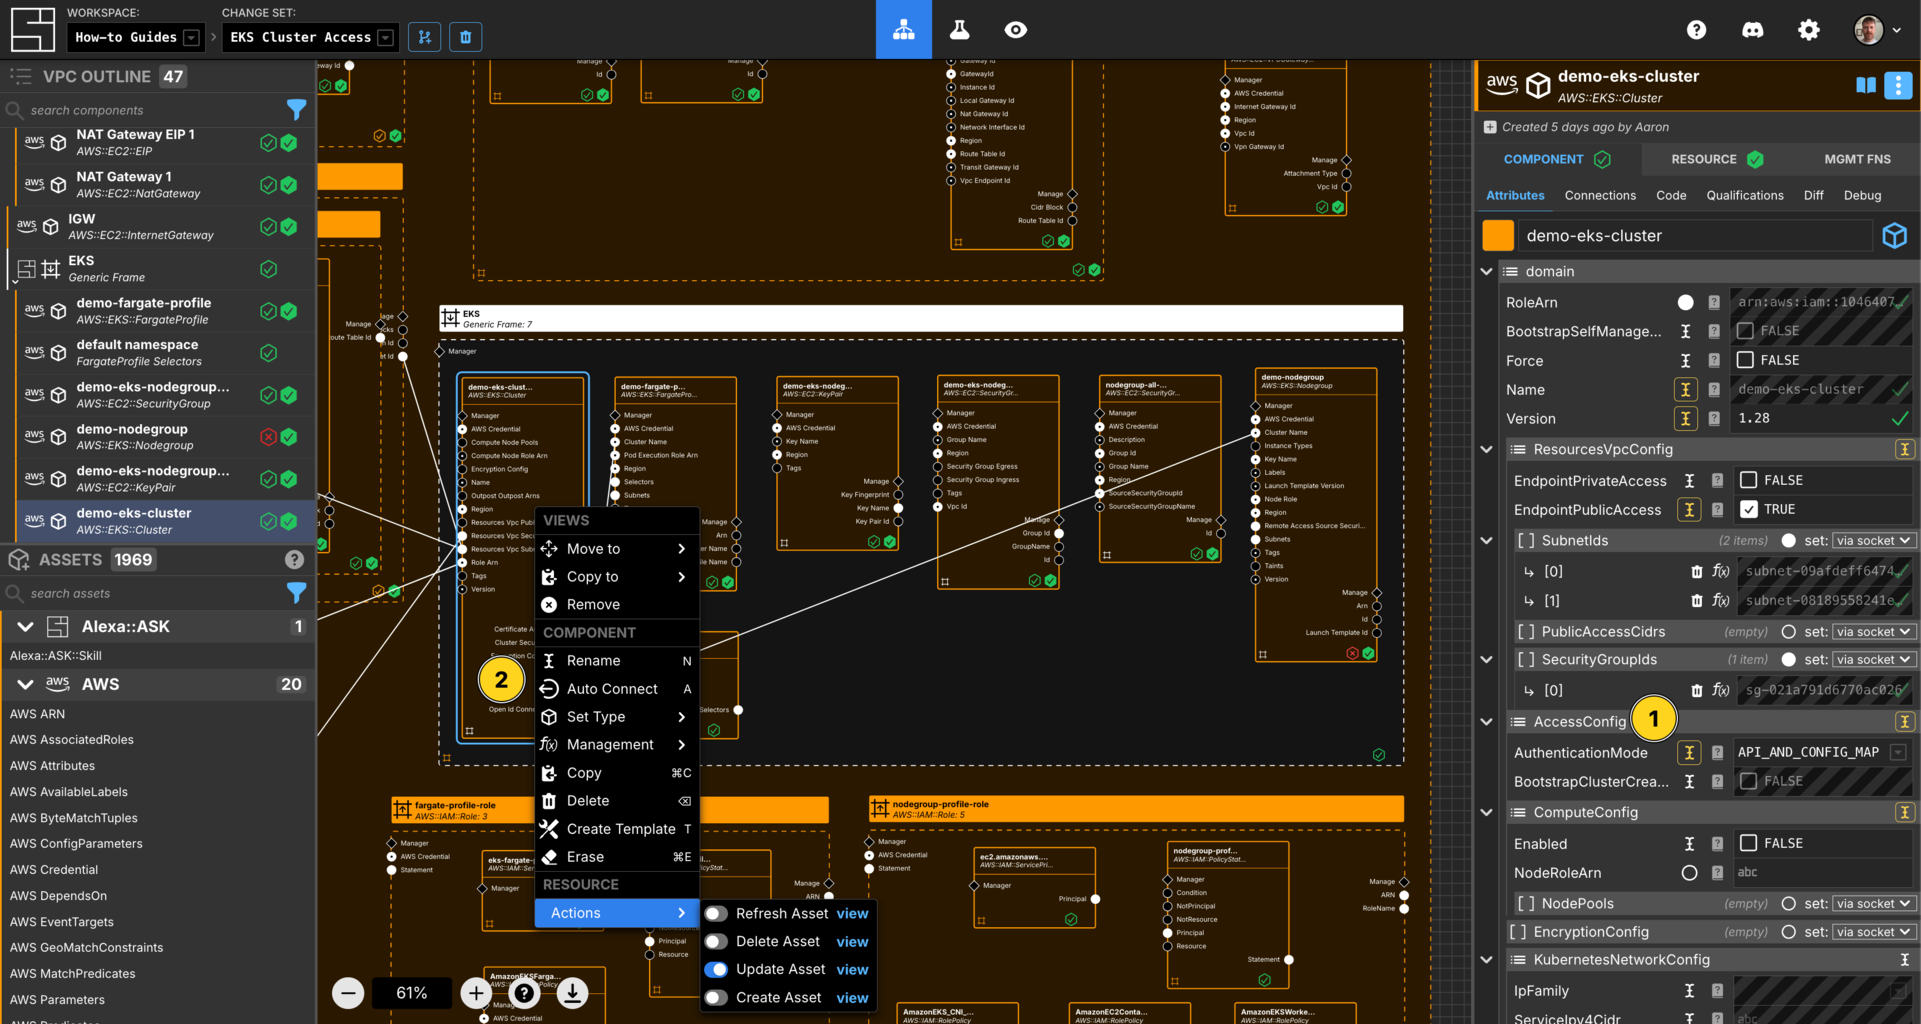Choose Erase in the context menu
Viewport: 1921px width, 1024px height.
pos(616,857)
